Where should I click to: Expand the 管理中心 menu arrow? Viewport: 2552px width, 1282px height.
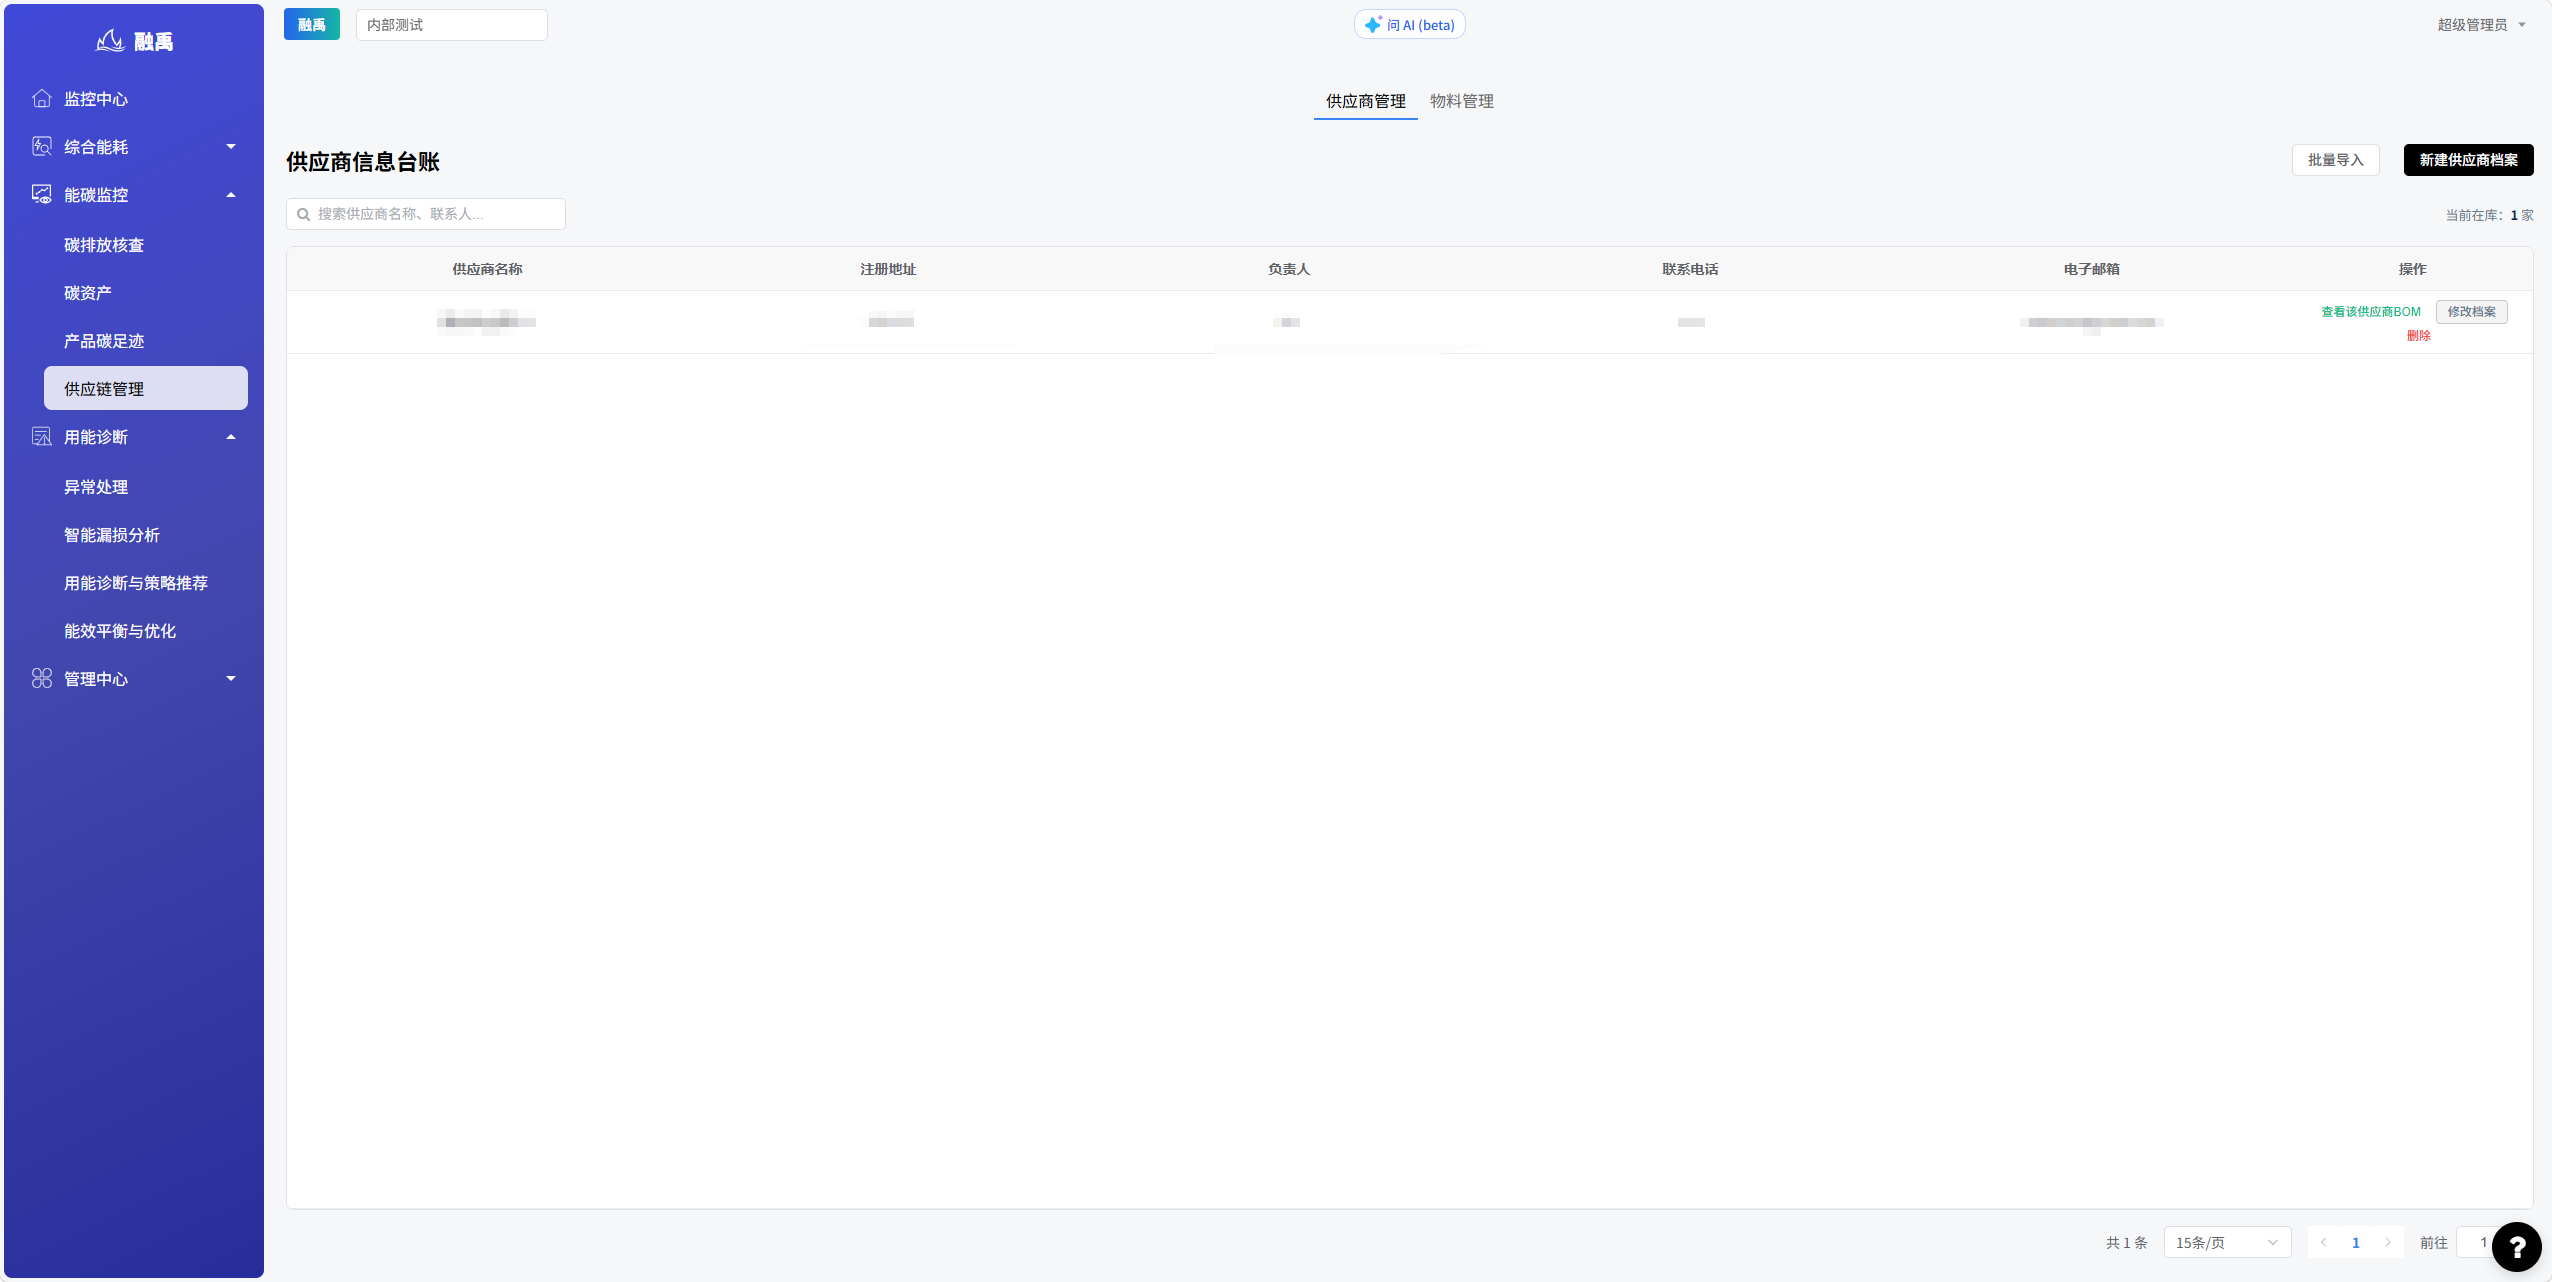click(231, 678)
